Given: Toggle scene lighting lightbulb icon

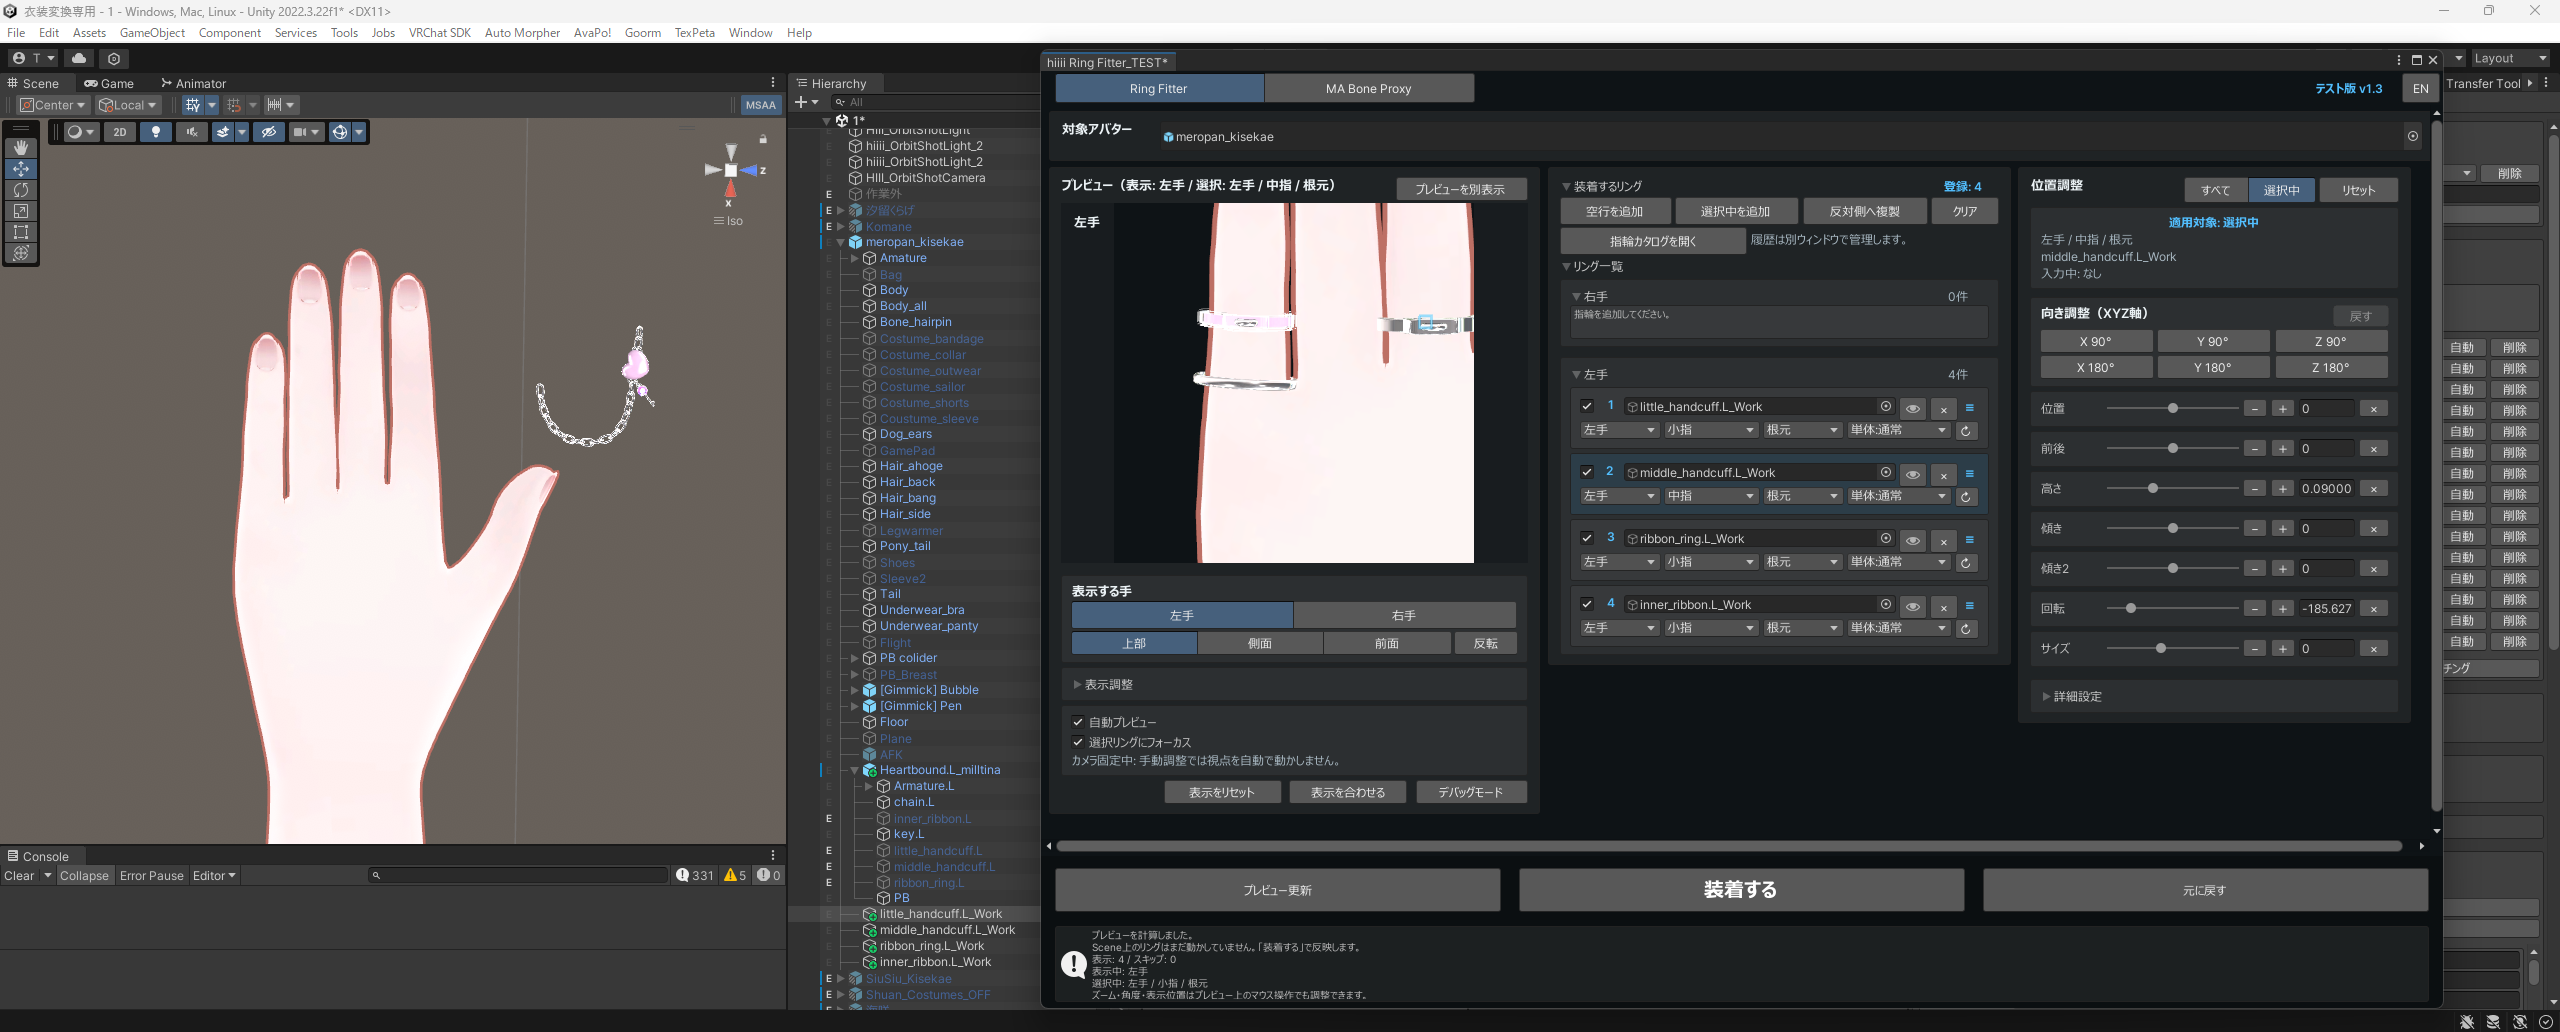Looking at the screenshot, I should pos(155,132).
